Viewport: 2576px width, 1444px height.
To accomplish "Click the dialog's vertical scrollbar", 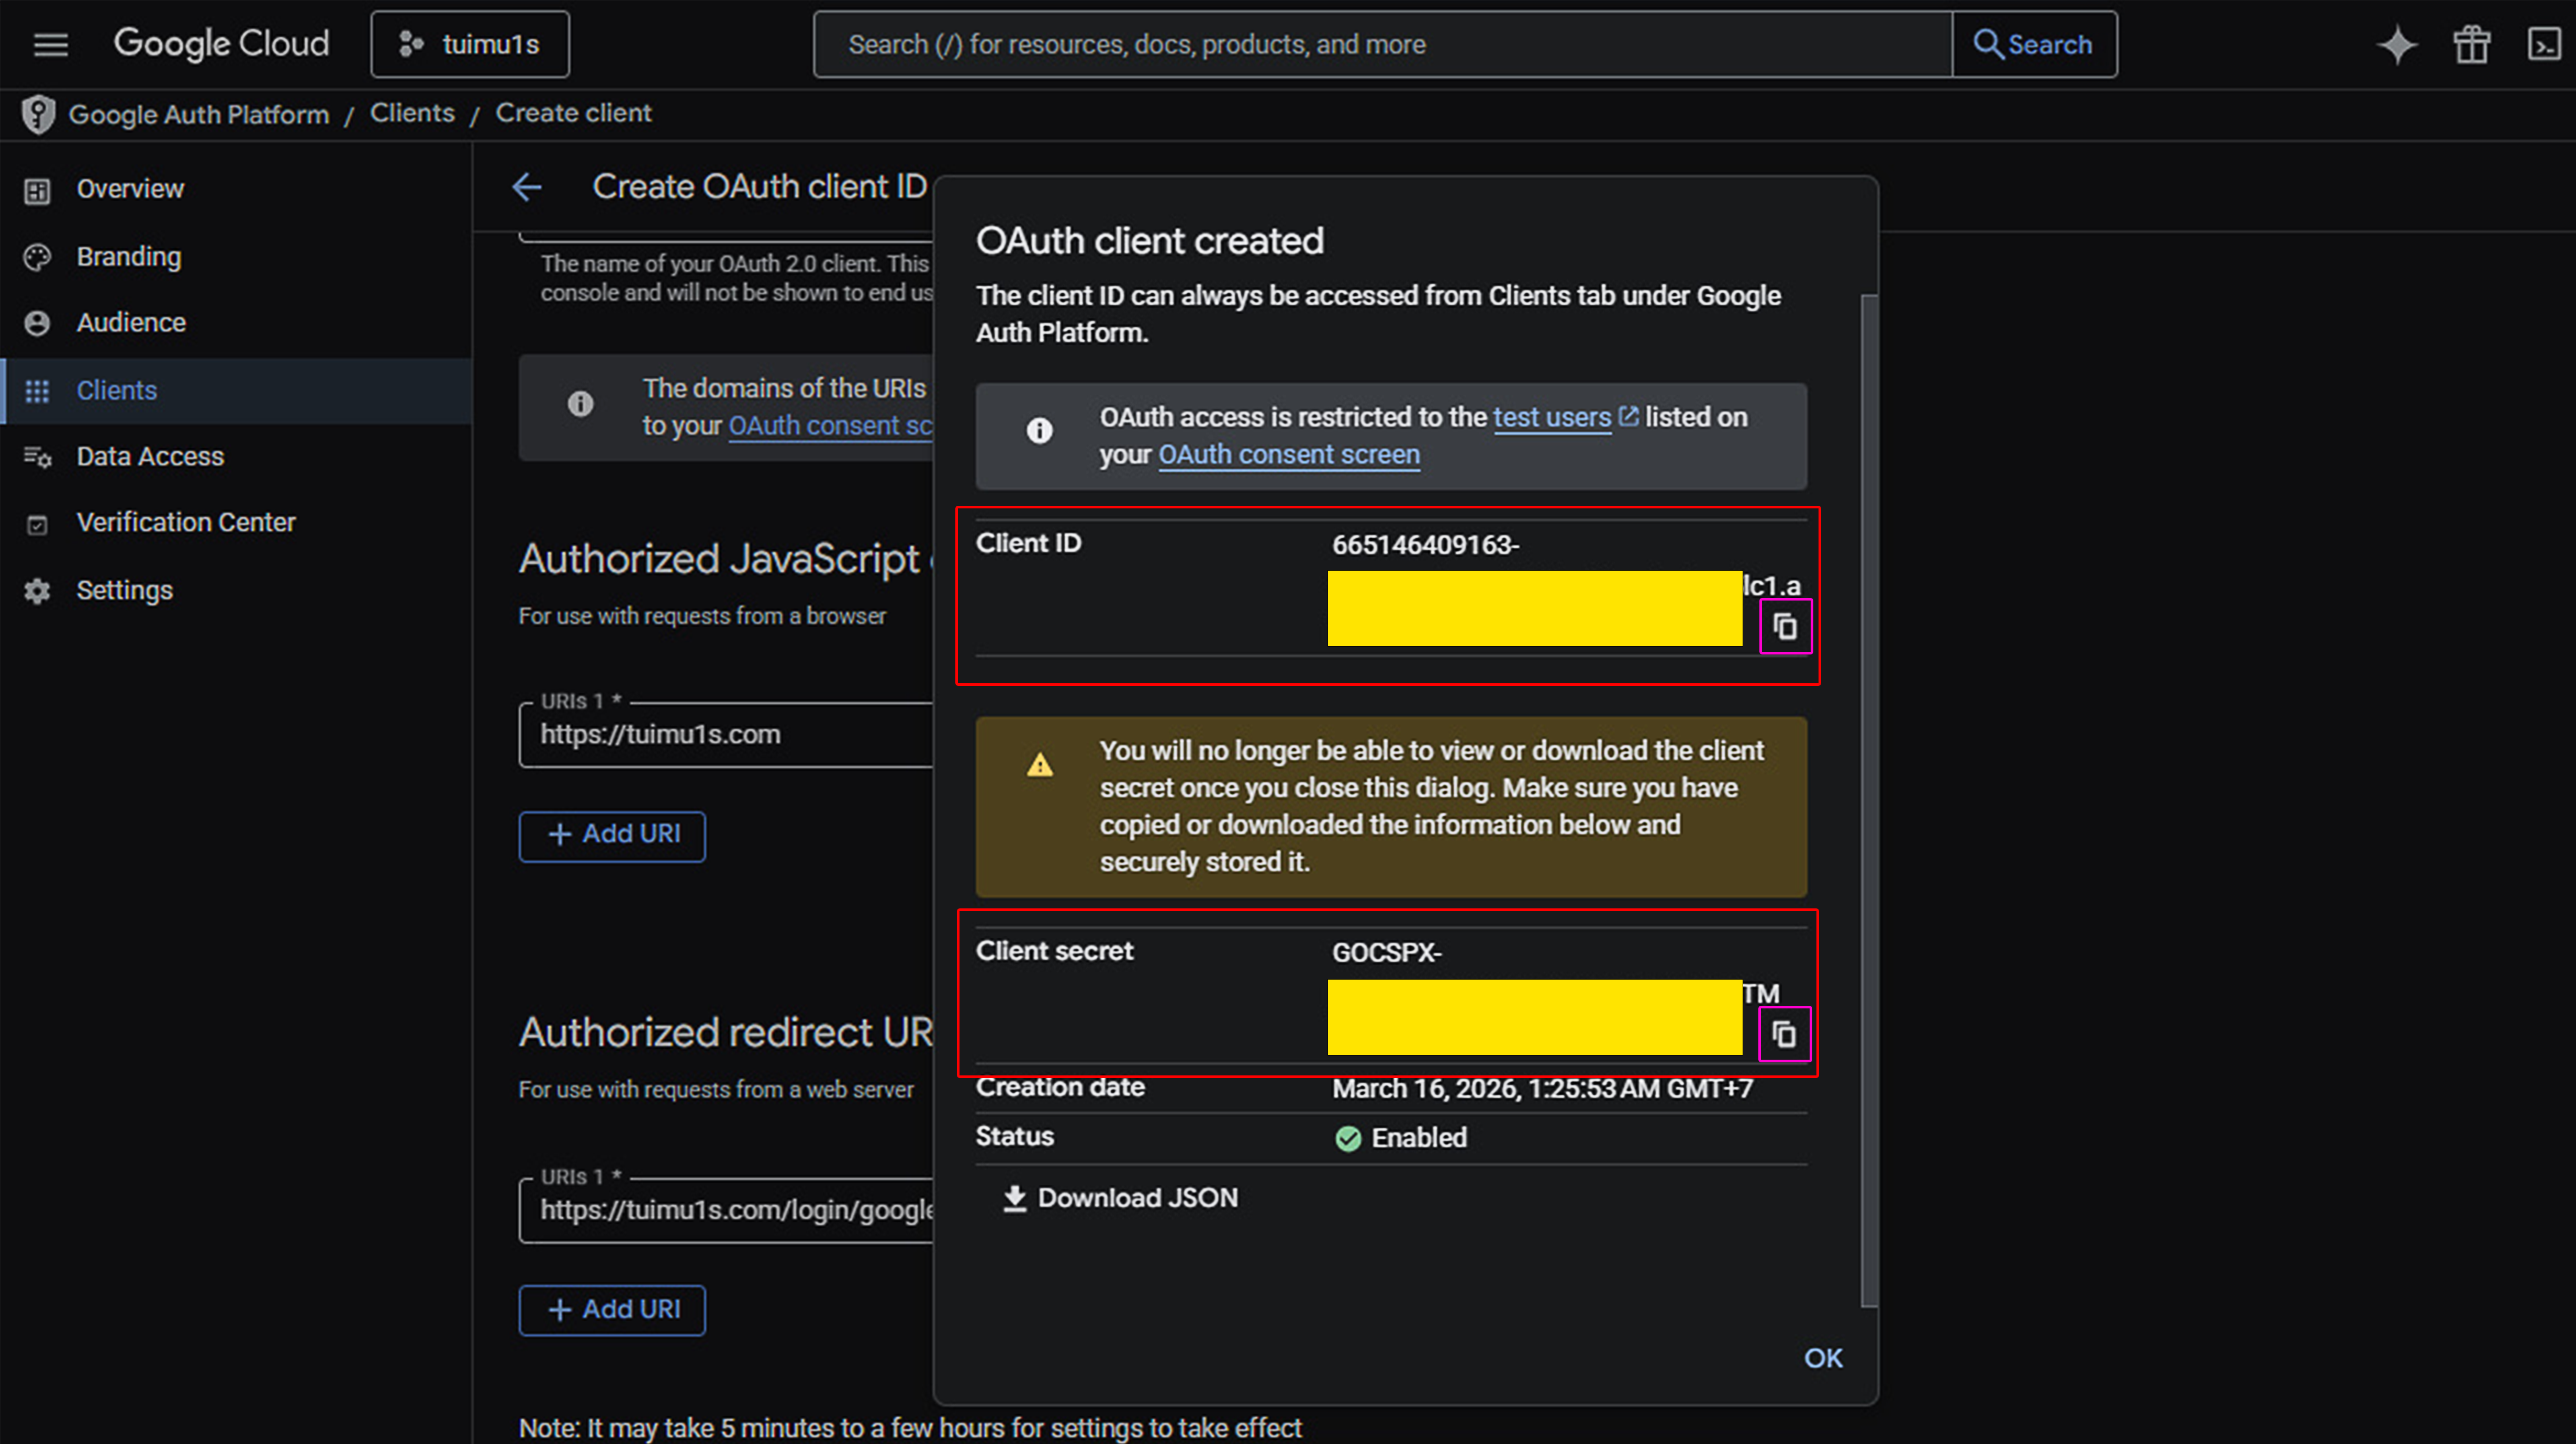I will [1868, 800].
